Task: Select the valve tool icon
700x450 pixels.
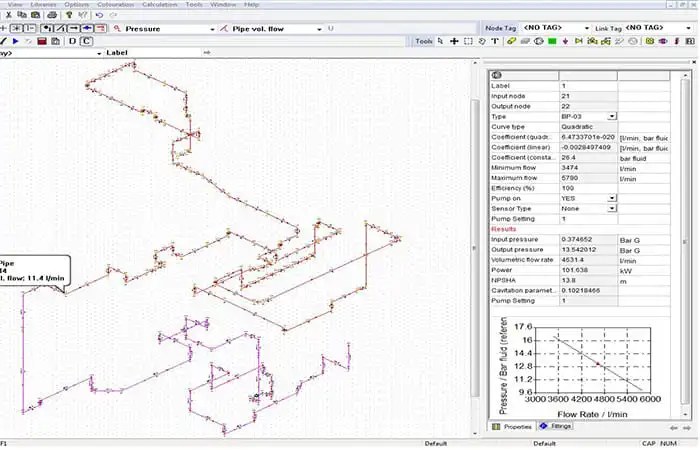Action: 579,41
